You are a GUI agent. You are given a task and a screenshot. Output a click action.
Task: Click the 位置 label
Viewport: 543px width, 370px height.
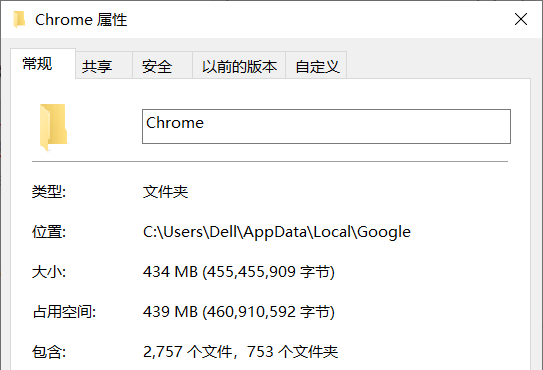tap(49, 232)
